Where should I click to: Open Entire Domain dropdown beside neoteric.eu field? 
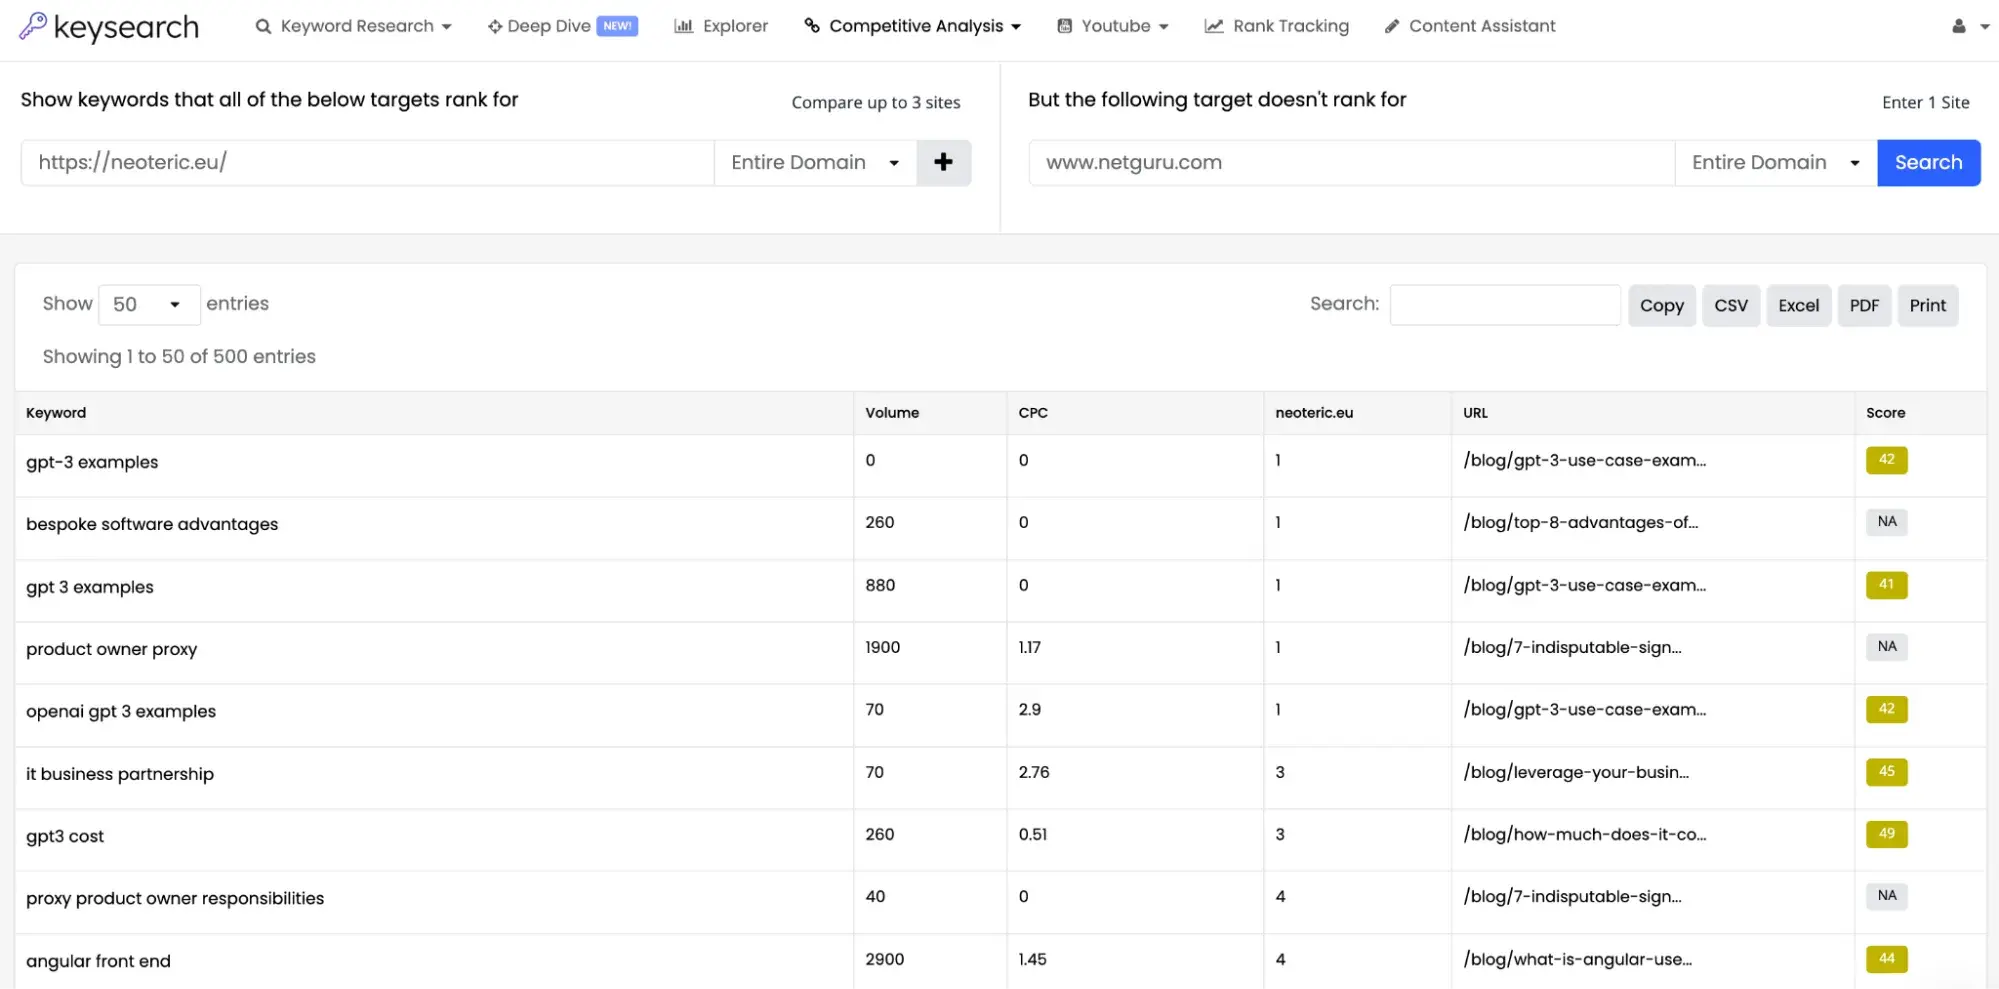[x=814, y=162]
